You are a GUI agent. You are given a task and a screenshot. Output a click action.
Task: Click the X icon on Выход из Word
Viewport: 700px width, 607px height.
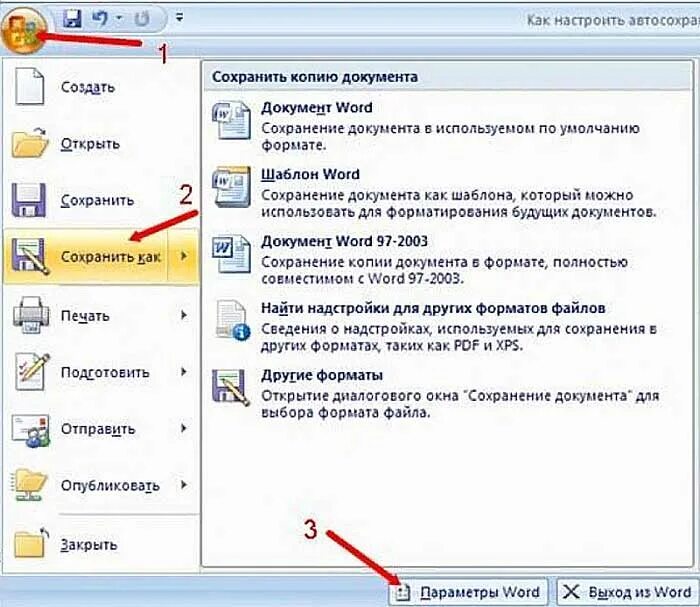coord(571,592)
